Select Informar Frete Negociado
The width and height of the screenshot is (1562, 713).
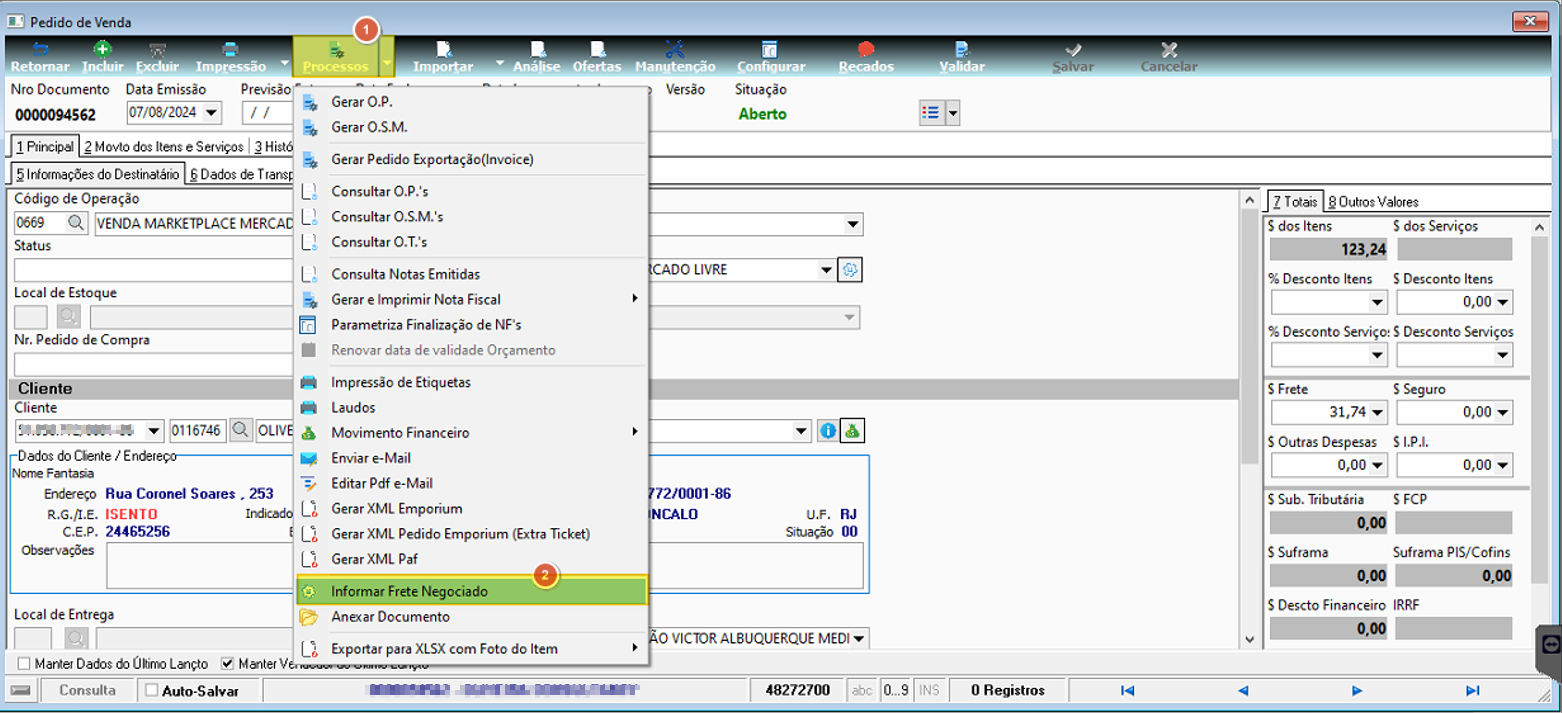coord(473,591)
